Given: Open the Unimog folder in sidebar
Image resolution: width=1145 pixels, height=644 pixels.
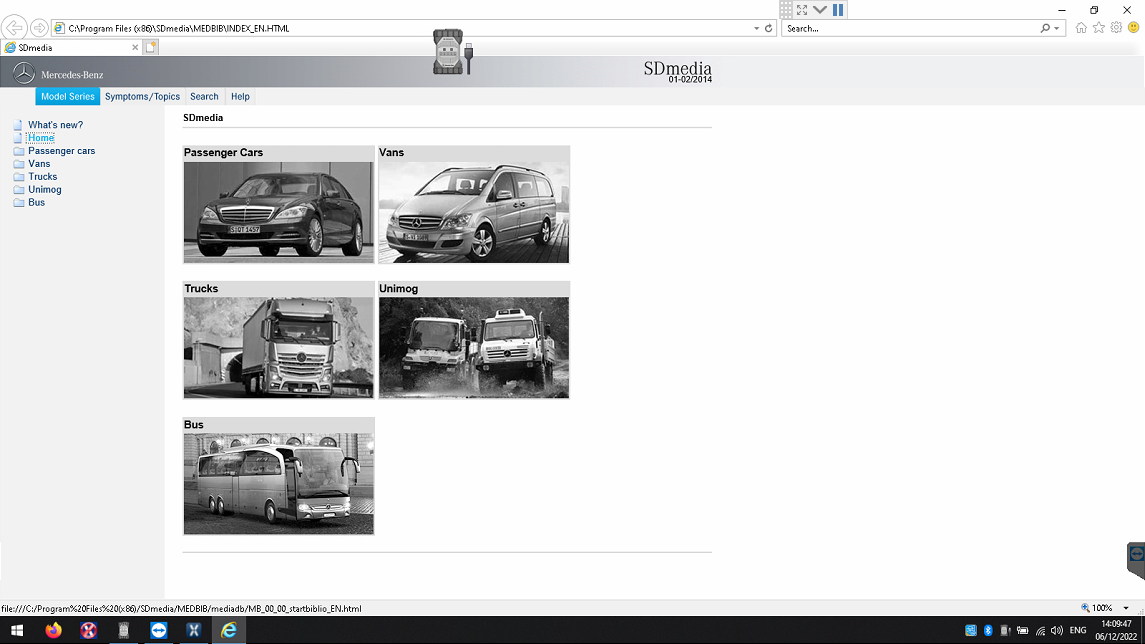Looking at the screenshot, I should [45, 190].
